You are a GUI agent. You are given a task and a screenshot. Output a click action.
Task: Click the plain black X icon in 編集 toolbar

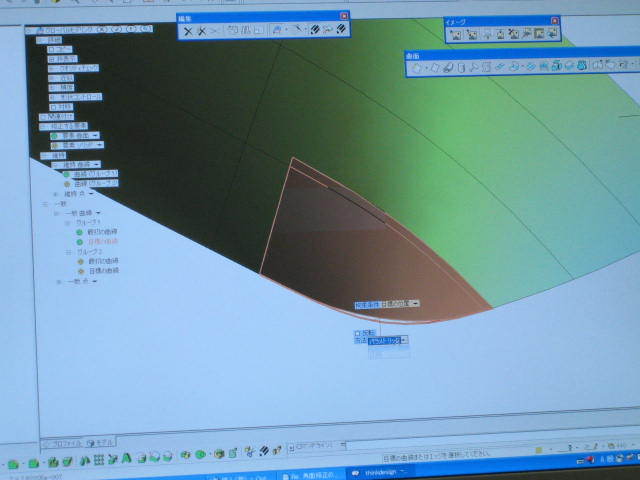point(188,31)
